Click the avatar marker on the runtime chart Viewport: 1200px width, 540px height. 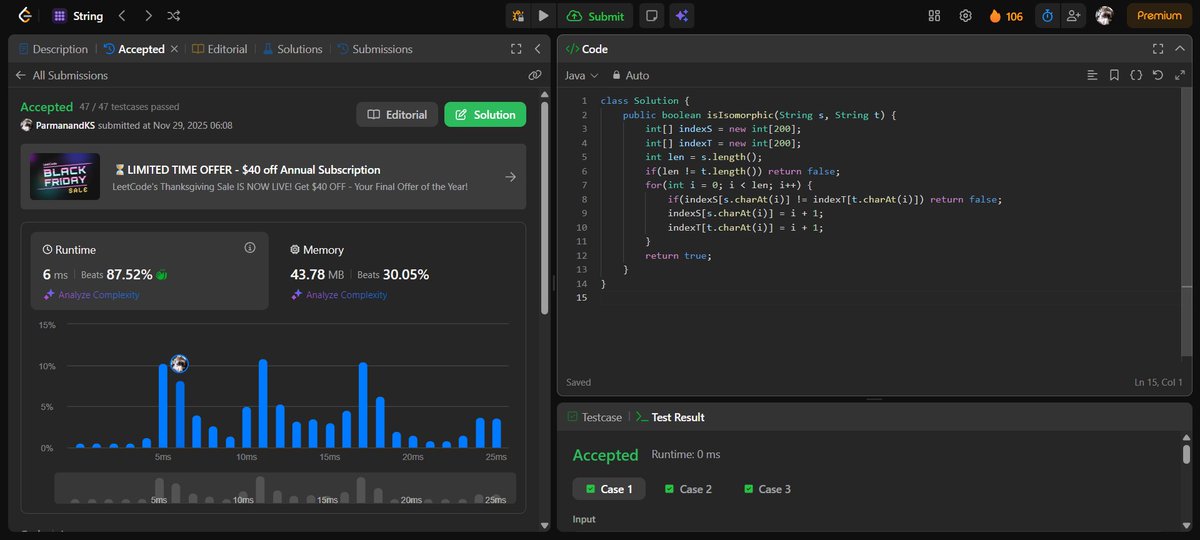[x=179, y=364]
